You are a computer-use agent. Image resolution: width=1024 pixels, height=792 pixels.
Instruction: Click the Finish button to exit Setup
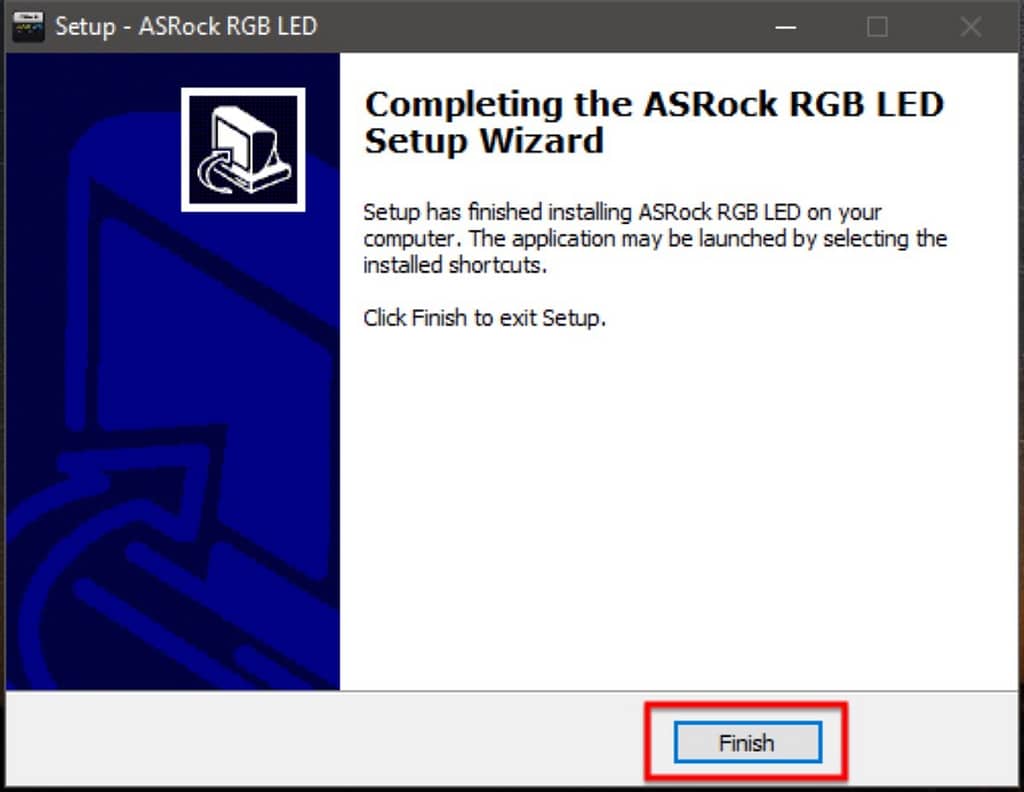[x=748, y=742]
